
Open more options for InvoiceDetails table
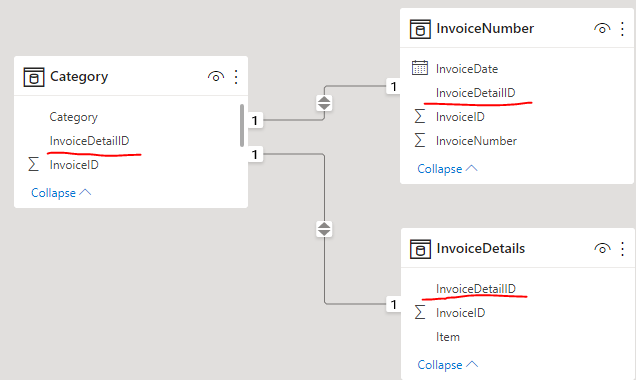click(622, 249)
